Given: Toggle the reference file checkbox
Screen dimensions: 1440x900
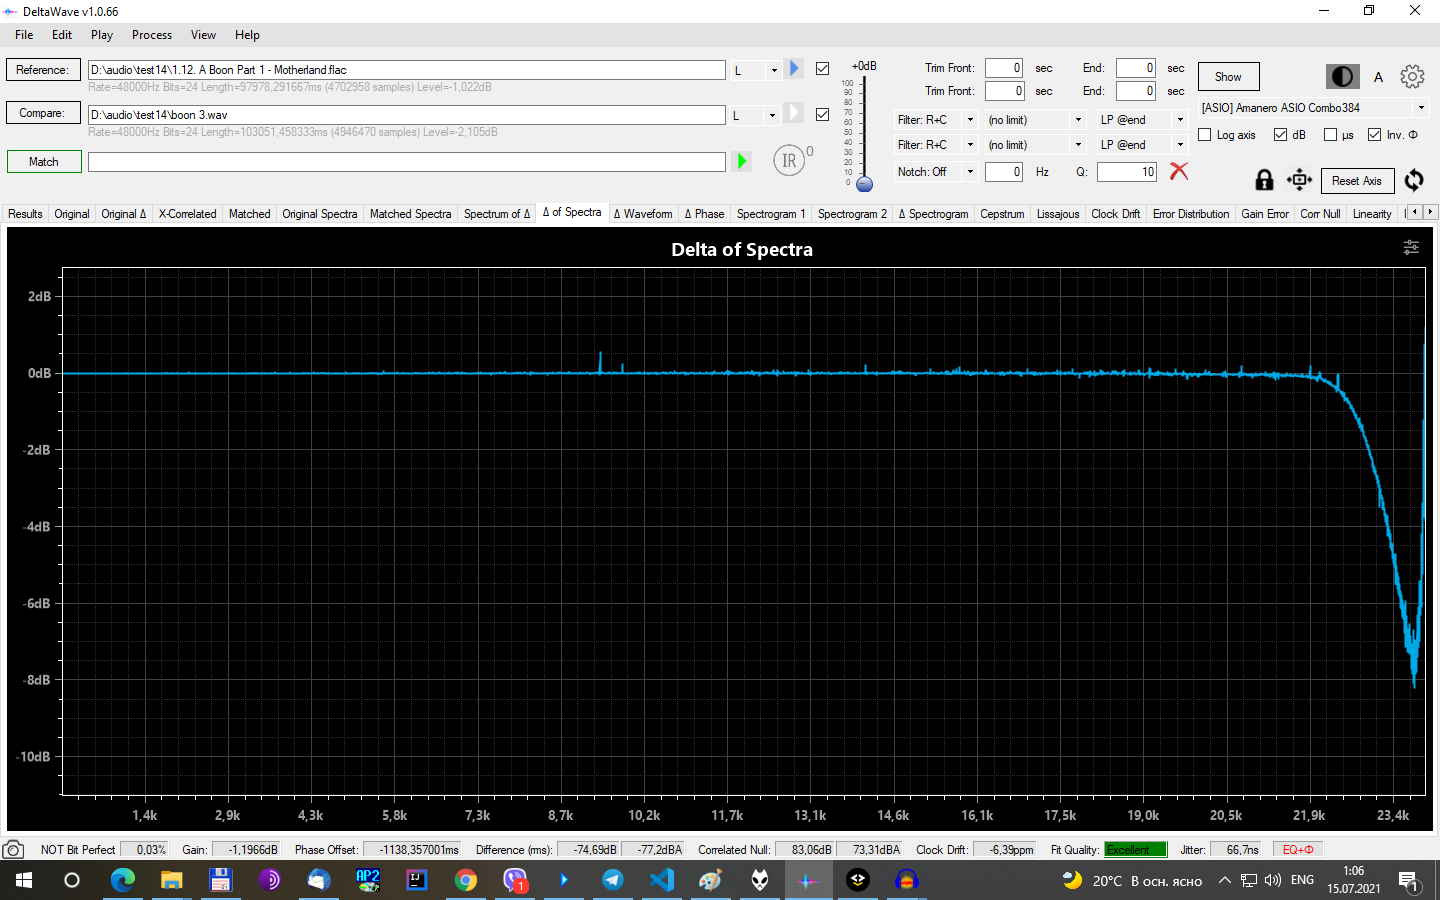Looking at the screenshot, I should pyautogui.click(x=822, y=68).
